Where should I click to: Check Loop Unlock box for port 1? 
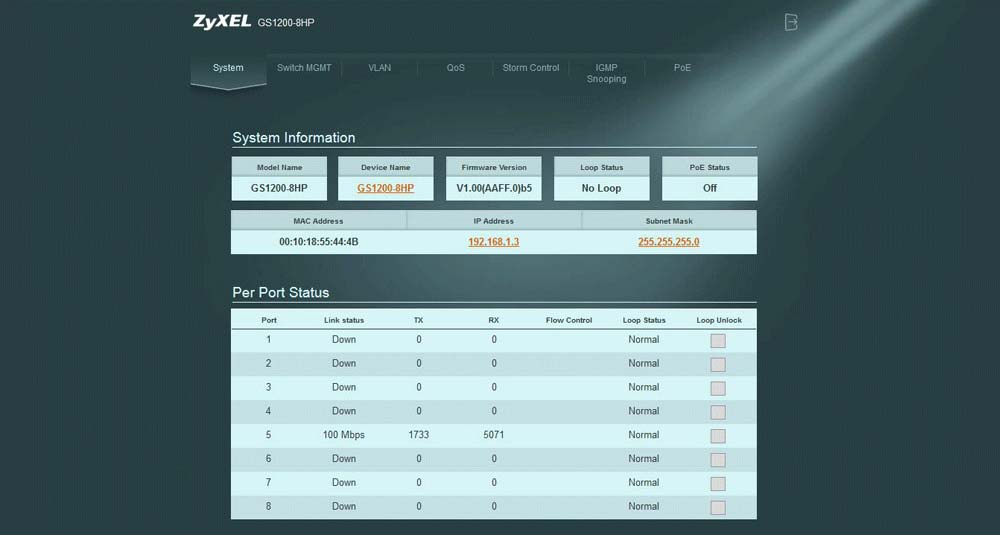tap(718, 340)
